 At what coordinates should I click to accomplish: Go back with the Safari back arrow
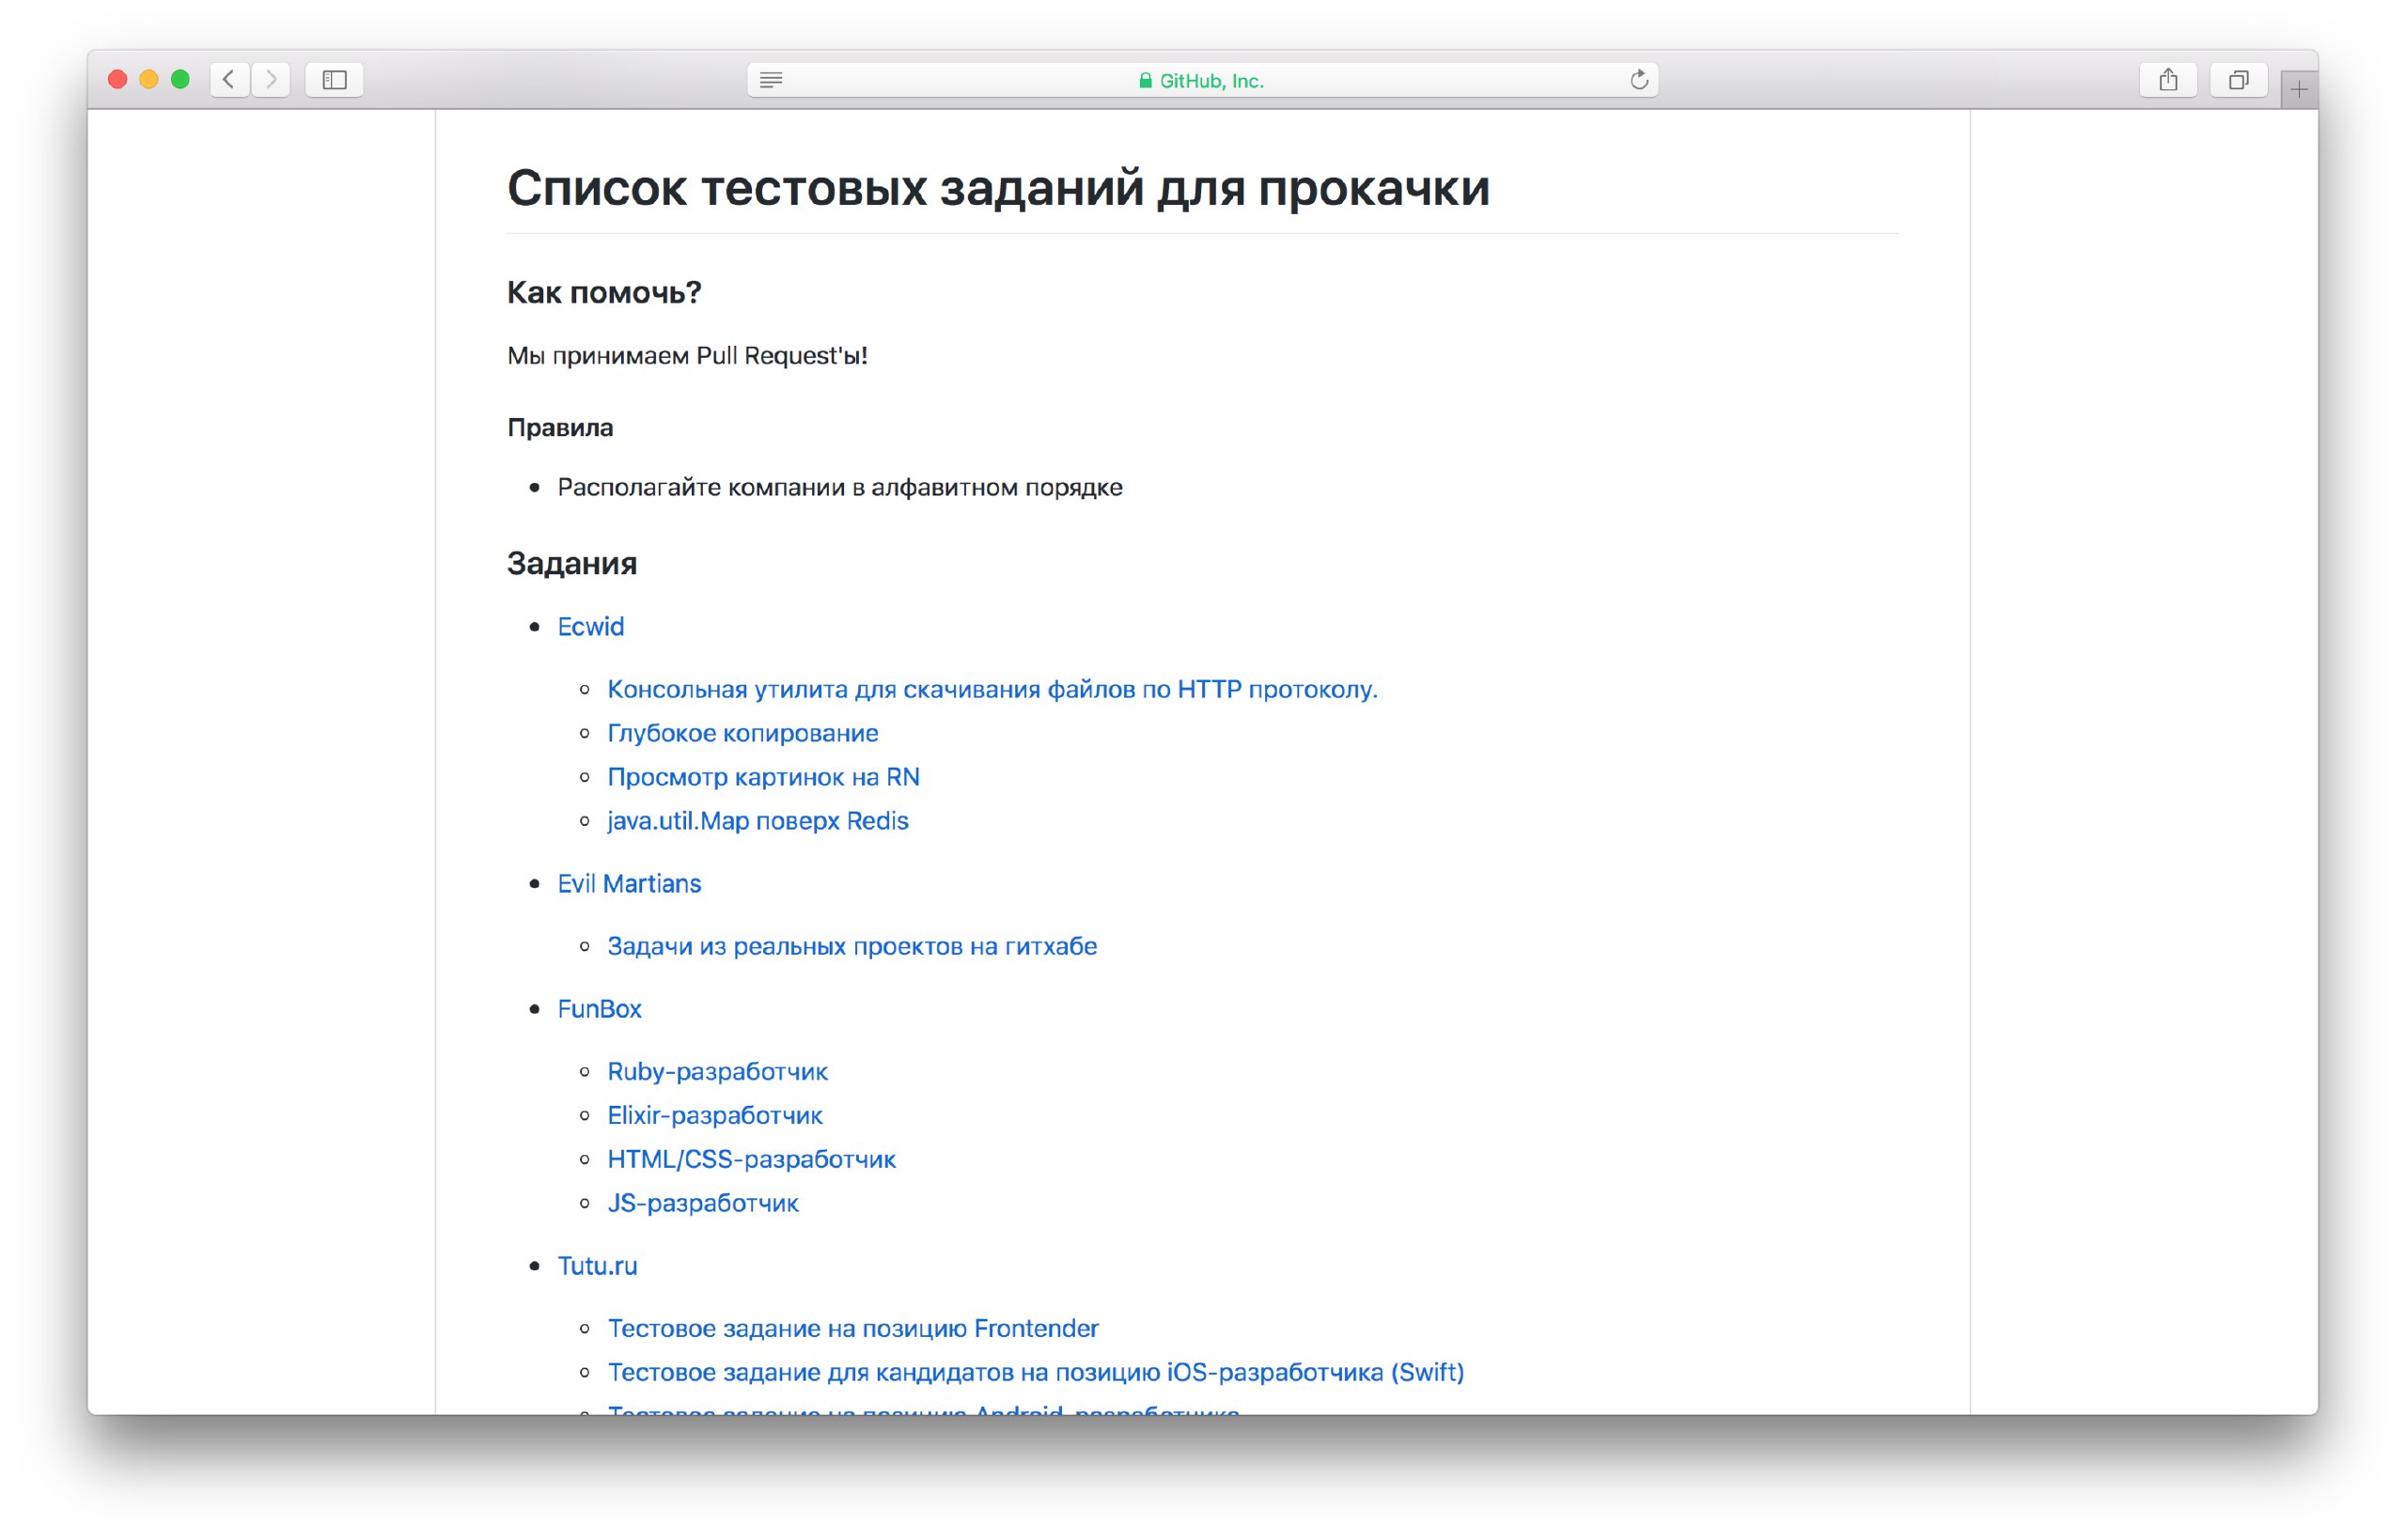click(229, 79)
